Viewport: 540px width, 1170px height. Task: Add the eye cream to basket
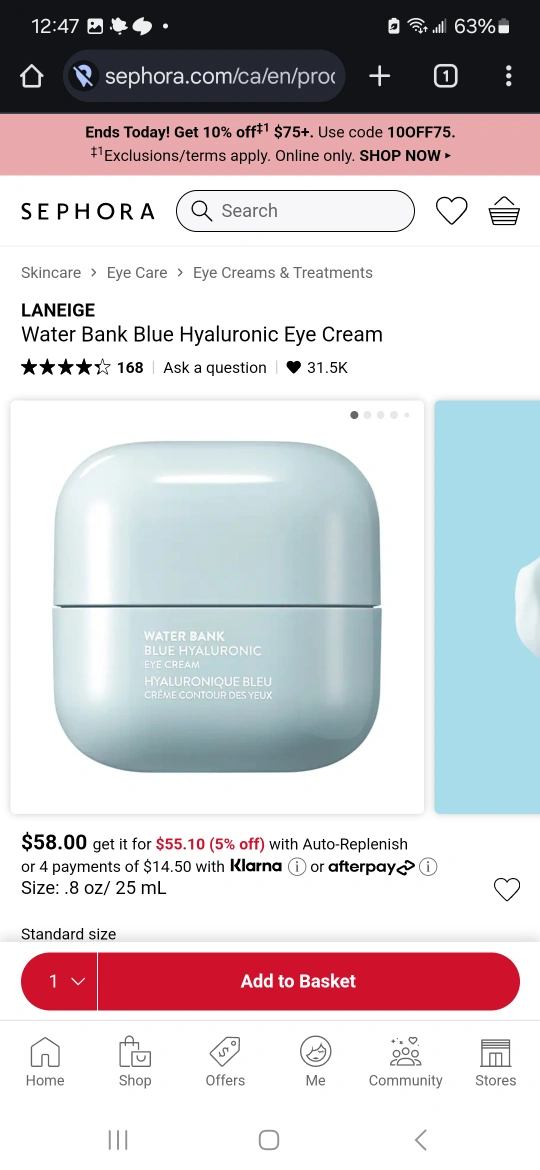point(309,981)
